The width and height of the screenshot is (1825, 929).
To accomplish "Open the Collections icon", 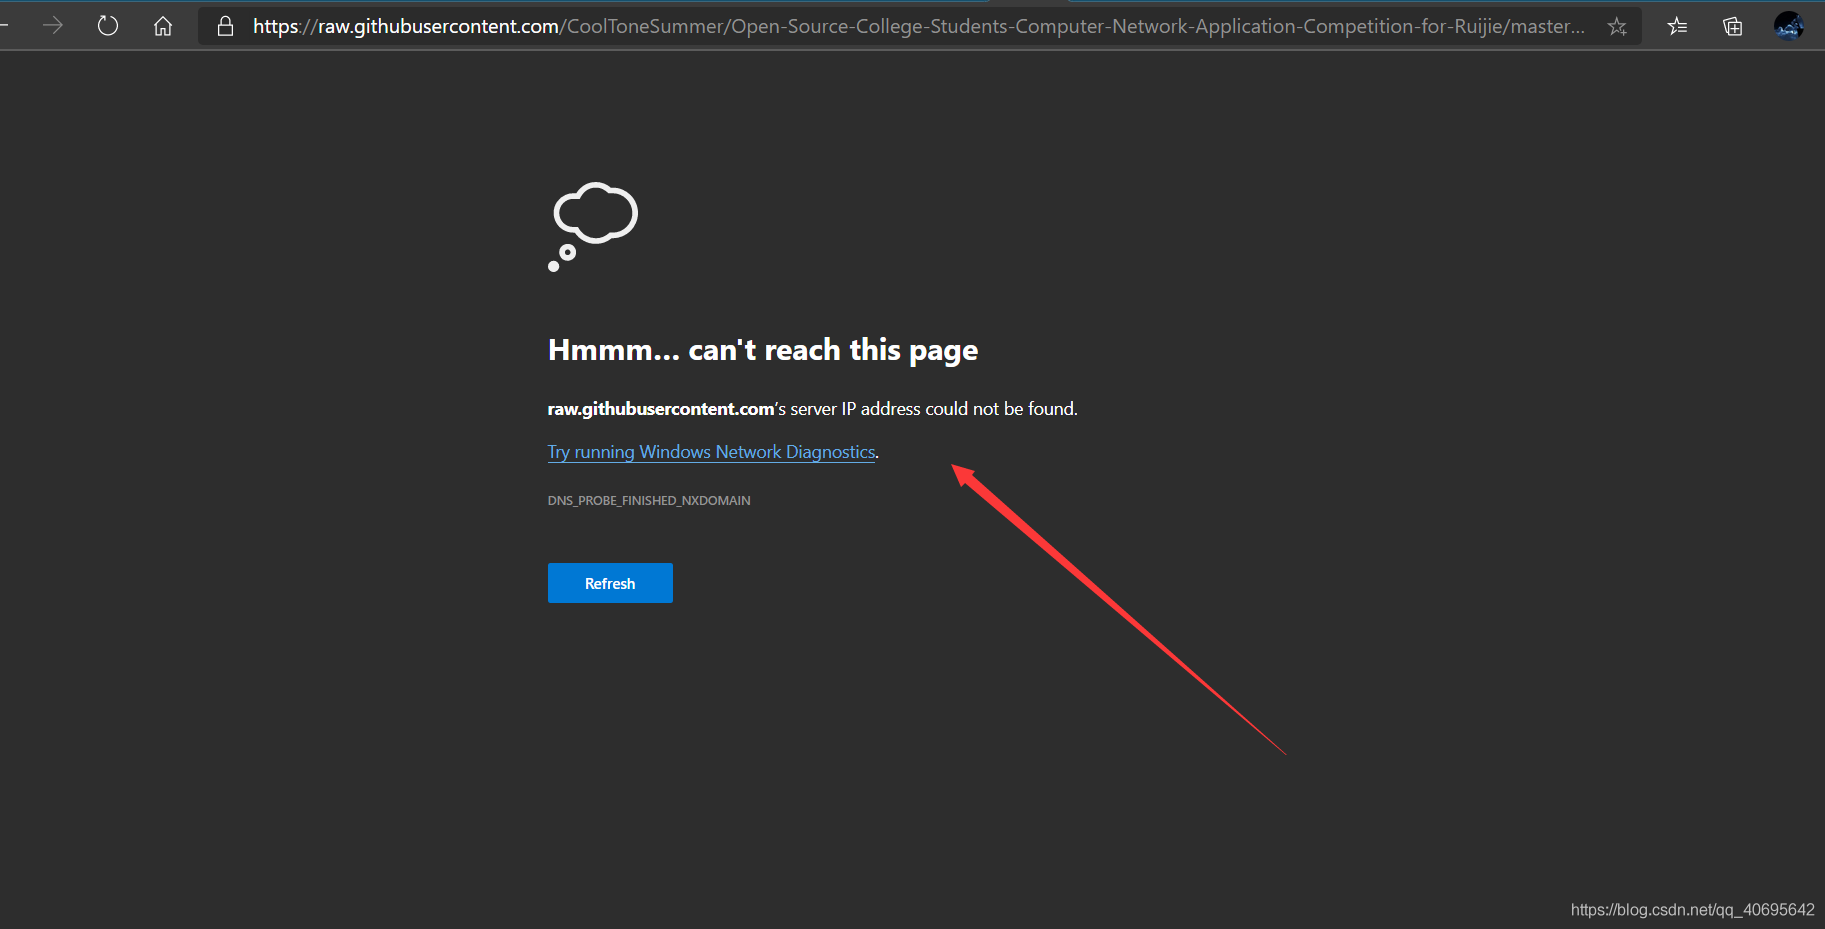I will (x=1733, y=27).
